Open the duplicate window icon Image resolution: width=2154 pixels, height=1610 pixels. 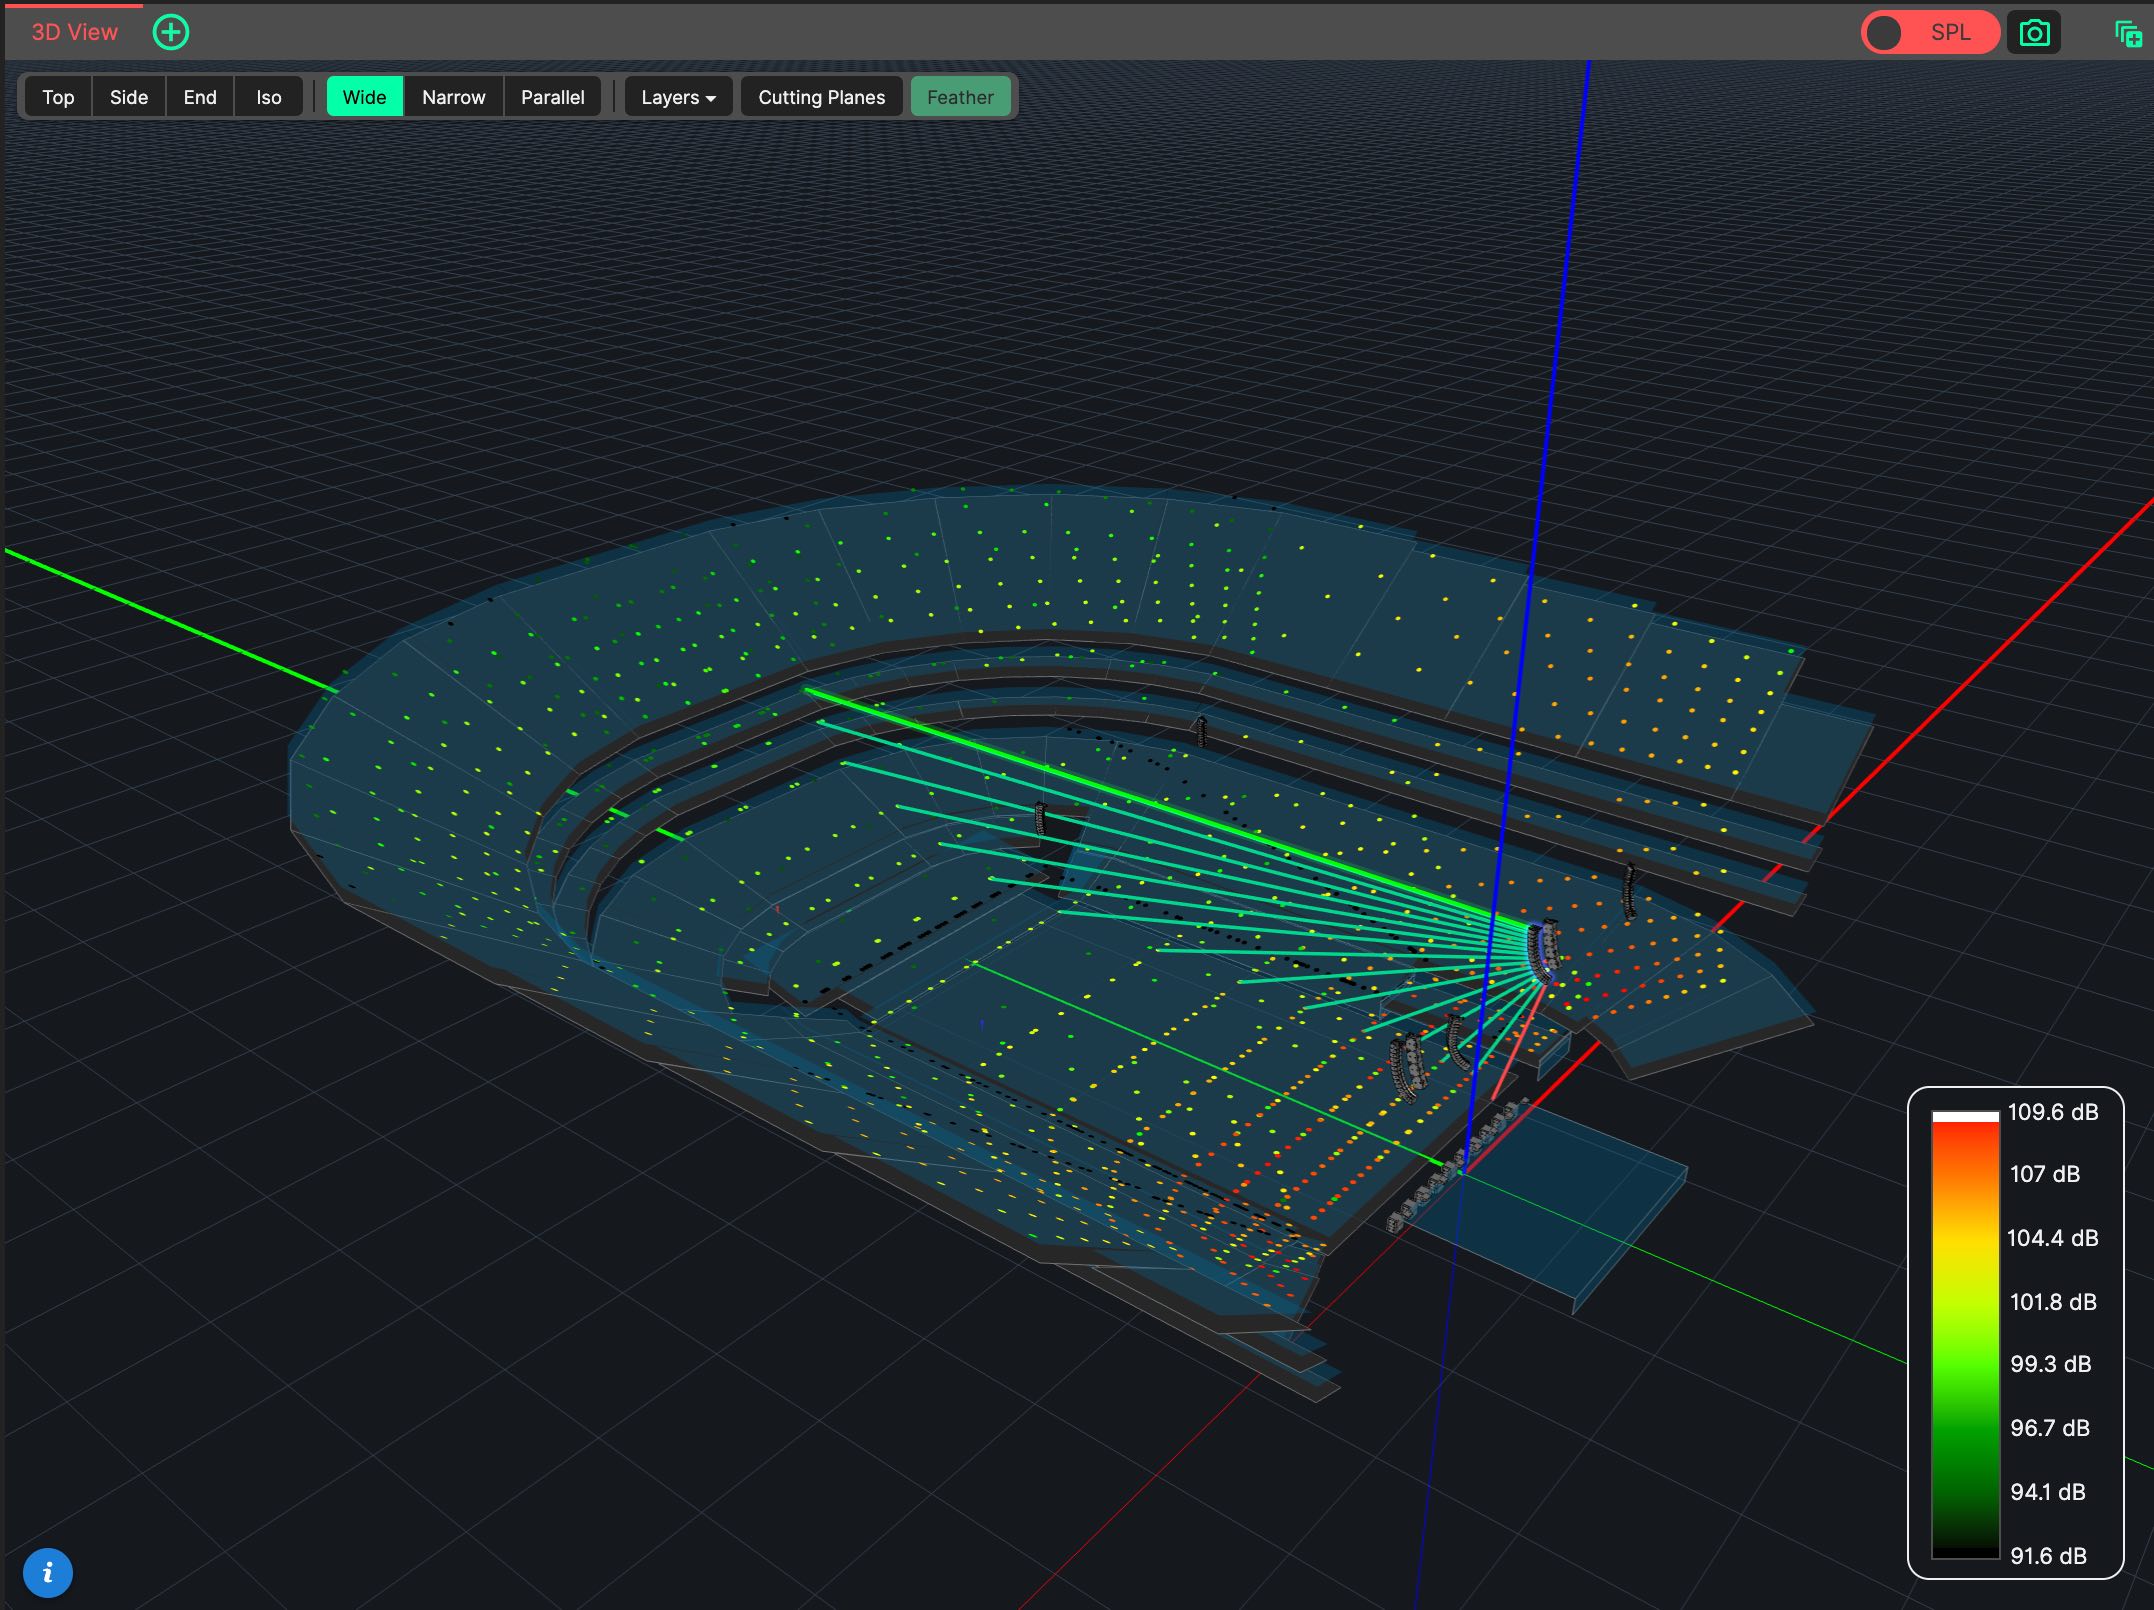click(x=2128, y=33)
